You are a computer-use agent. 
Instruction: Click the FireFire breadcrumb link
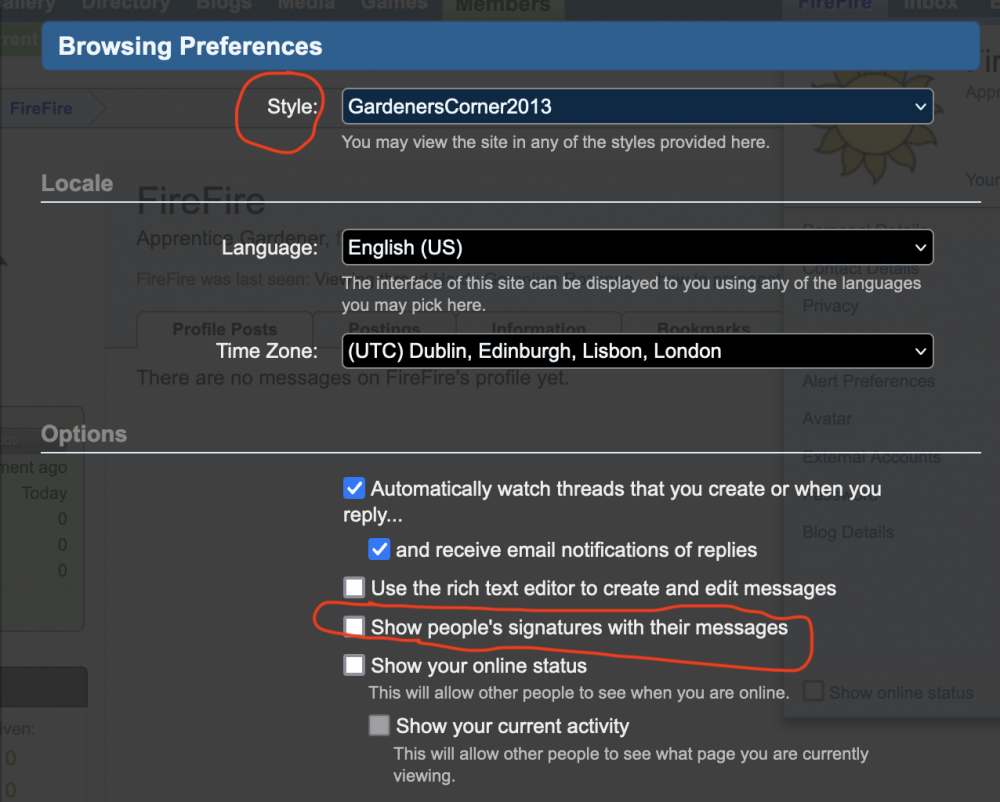click(x=41, y=108)
